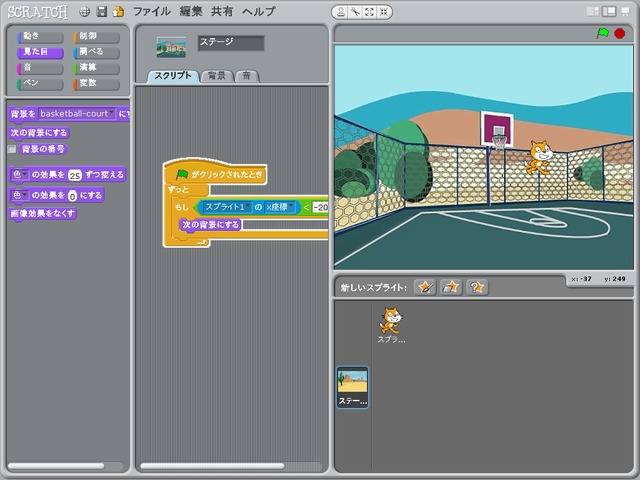Open the ペン block category

click(40, 83)
